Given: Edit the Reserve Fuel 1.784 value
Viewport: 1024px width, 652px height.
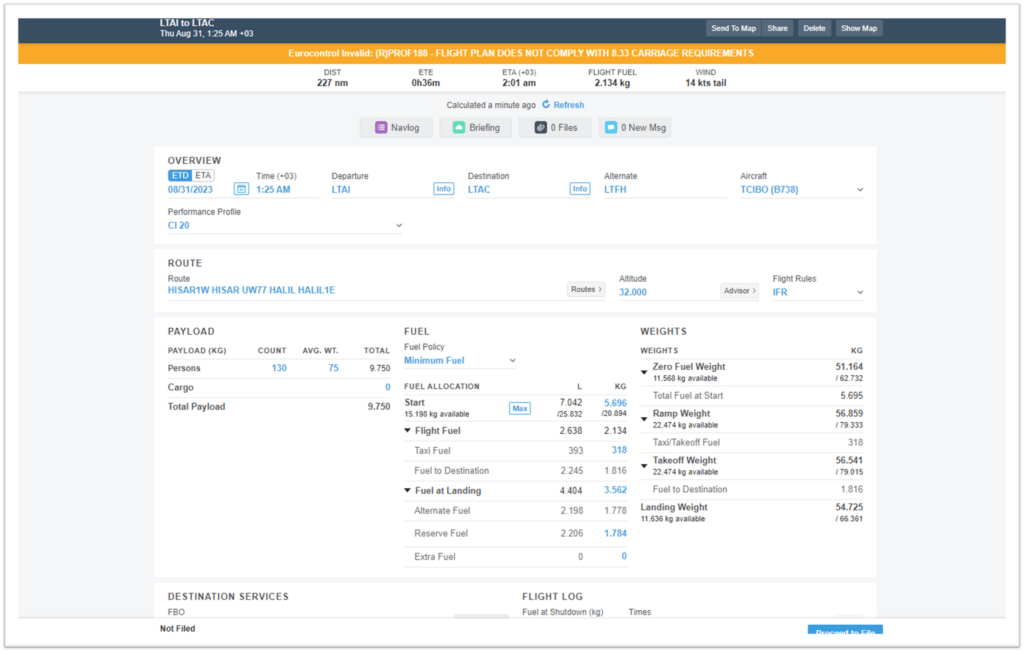Looking at the screenshot, I should [615, 533].
